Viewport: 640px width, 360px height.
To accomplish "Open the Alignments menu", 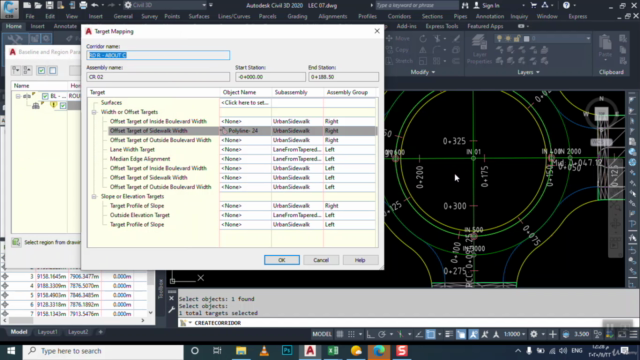I will (333, 16).
